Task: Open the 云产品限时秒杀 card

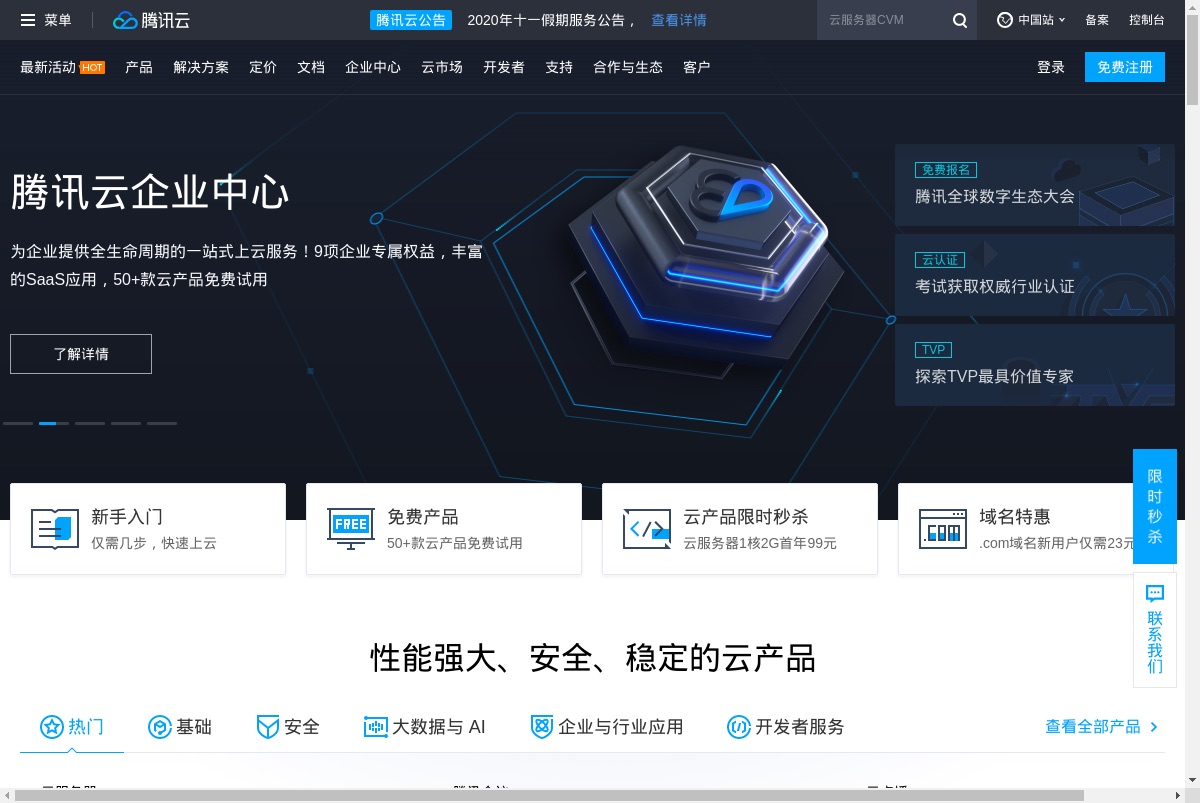Action: (x=740, y=529)
